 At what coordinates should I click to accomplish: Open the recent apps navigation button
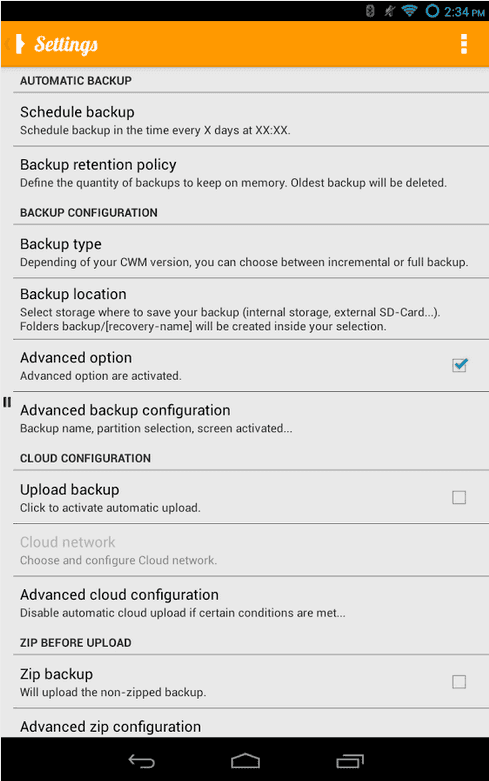click(x=350, y=761)
